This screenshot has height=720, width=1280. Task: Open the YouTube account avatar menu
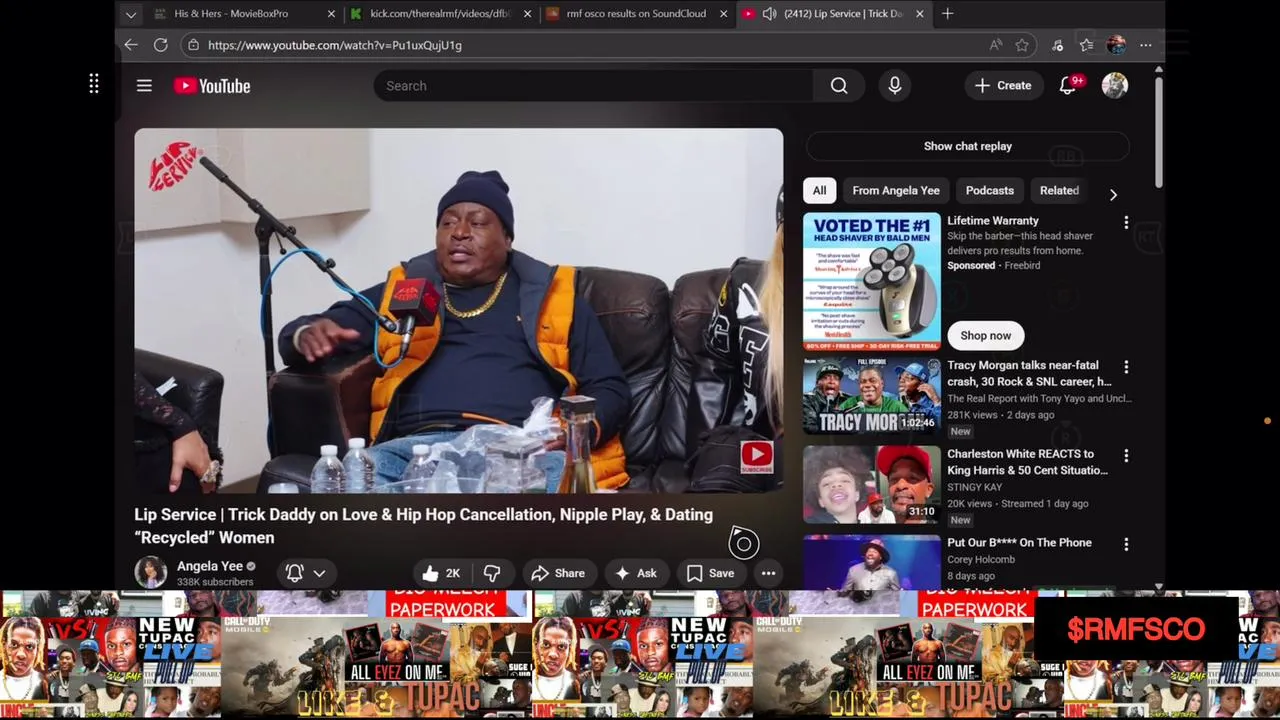coord(1115,86)
